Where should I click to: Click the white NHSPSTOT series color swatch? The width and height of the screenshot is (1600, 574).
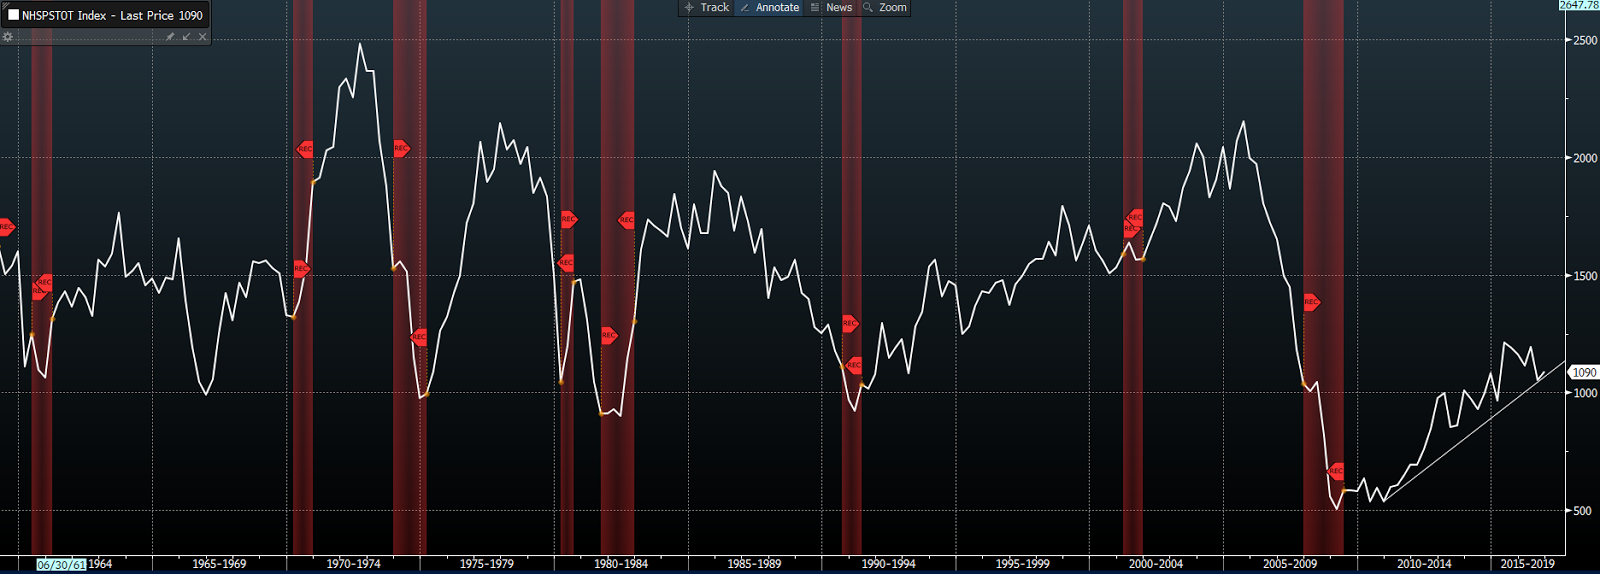[13, 15]
